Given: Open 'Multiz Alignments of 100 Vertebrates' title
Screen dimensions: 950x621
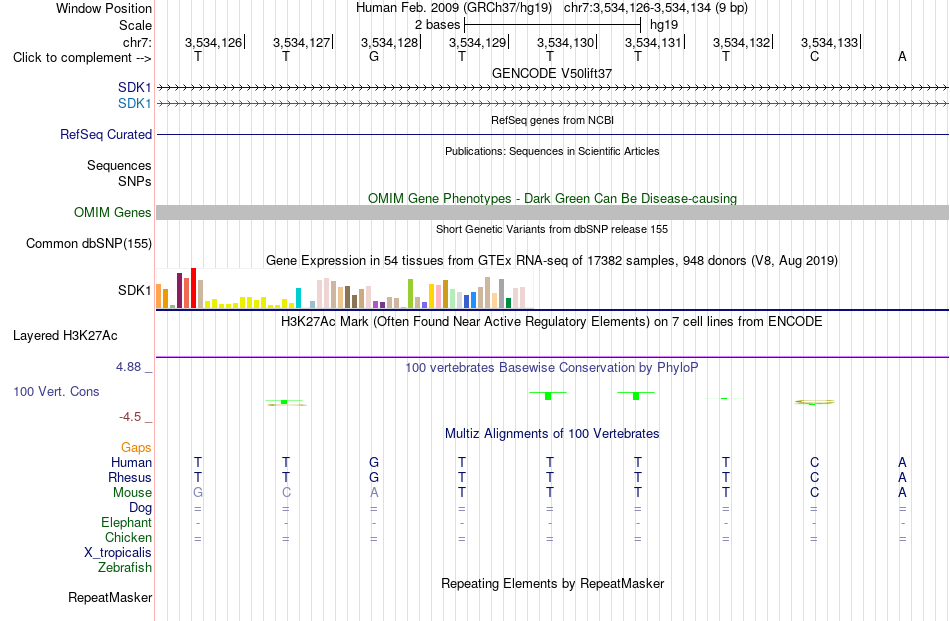Looking at the screenshot, I should tap(552, 434).
